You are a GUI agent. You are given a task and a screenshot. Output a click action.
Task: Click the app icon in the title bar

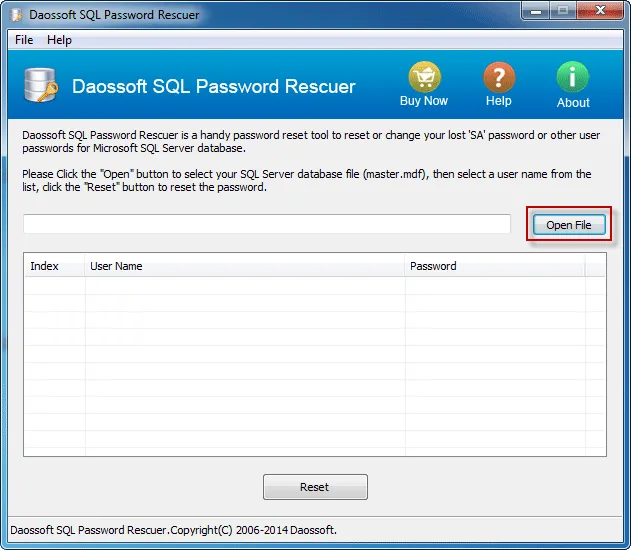[16, 15]
